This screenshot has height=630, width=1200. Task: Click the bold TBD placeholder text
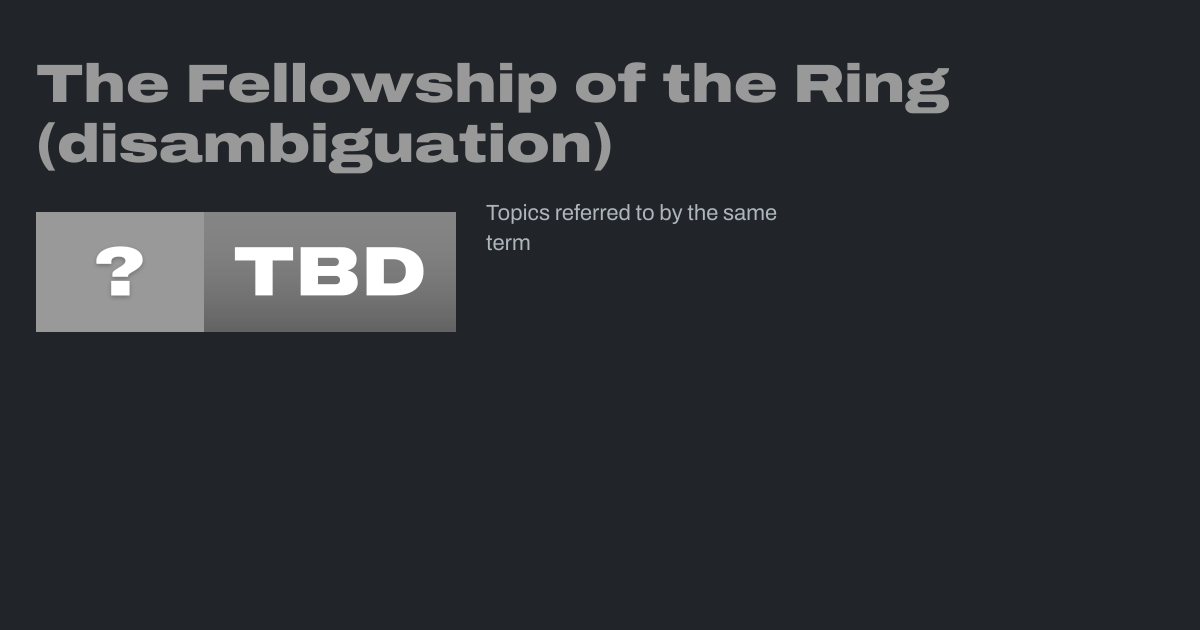pos(329,272)
